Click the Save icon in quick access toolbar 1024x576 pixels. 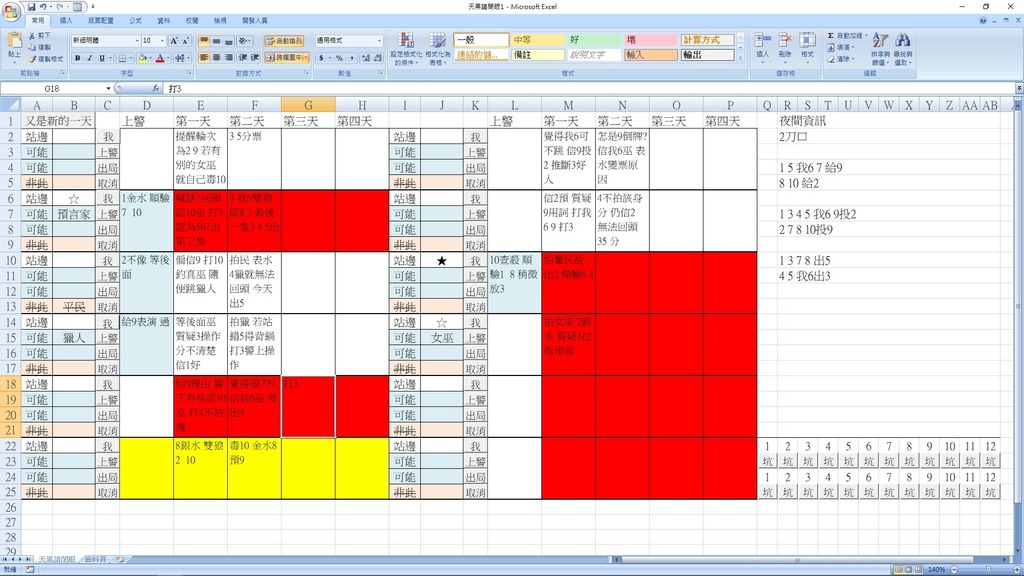pos(31,7)
